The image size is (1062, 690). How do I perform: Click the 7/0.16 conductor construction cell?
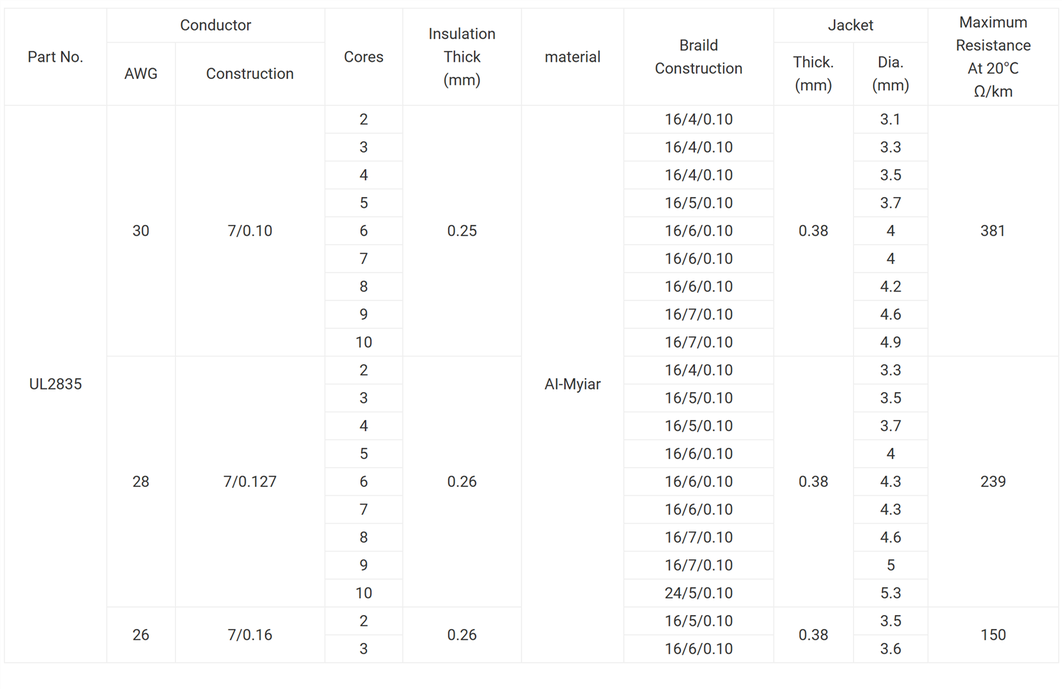pyautogui.click(x=250, y=634)
